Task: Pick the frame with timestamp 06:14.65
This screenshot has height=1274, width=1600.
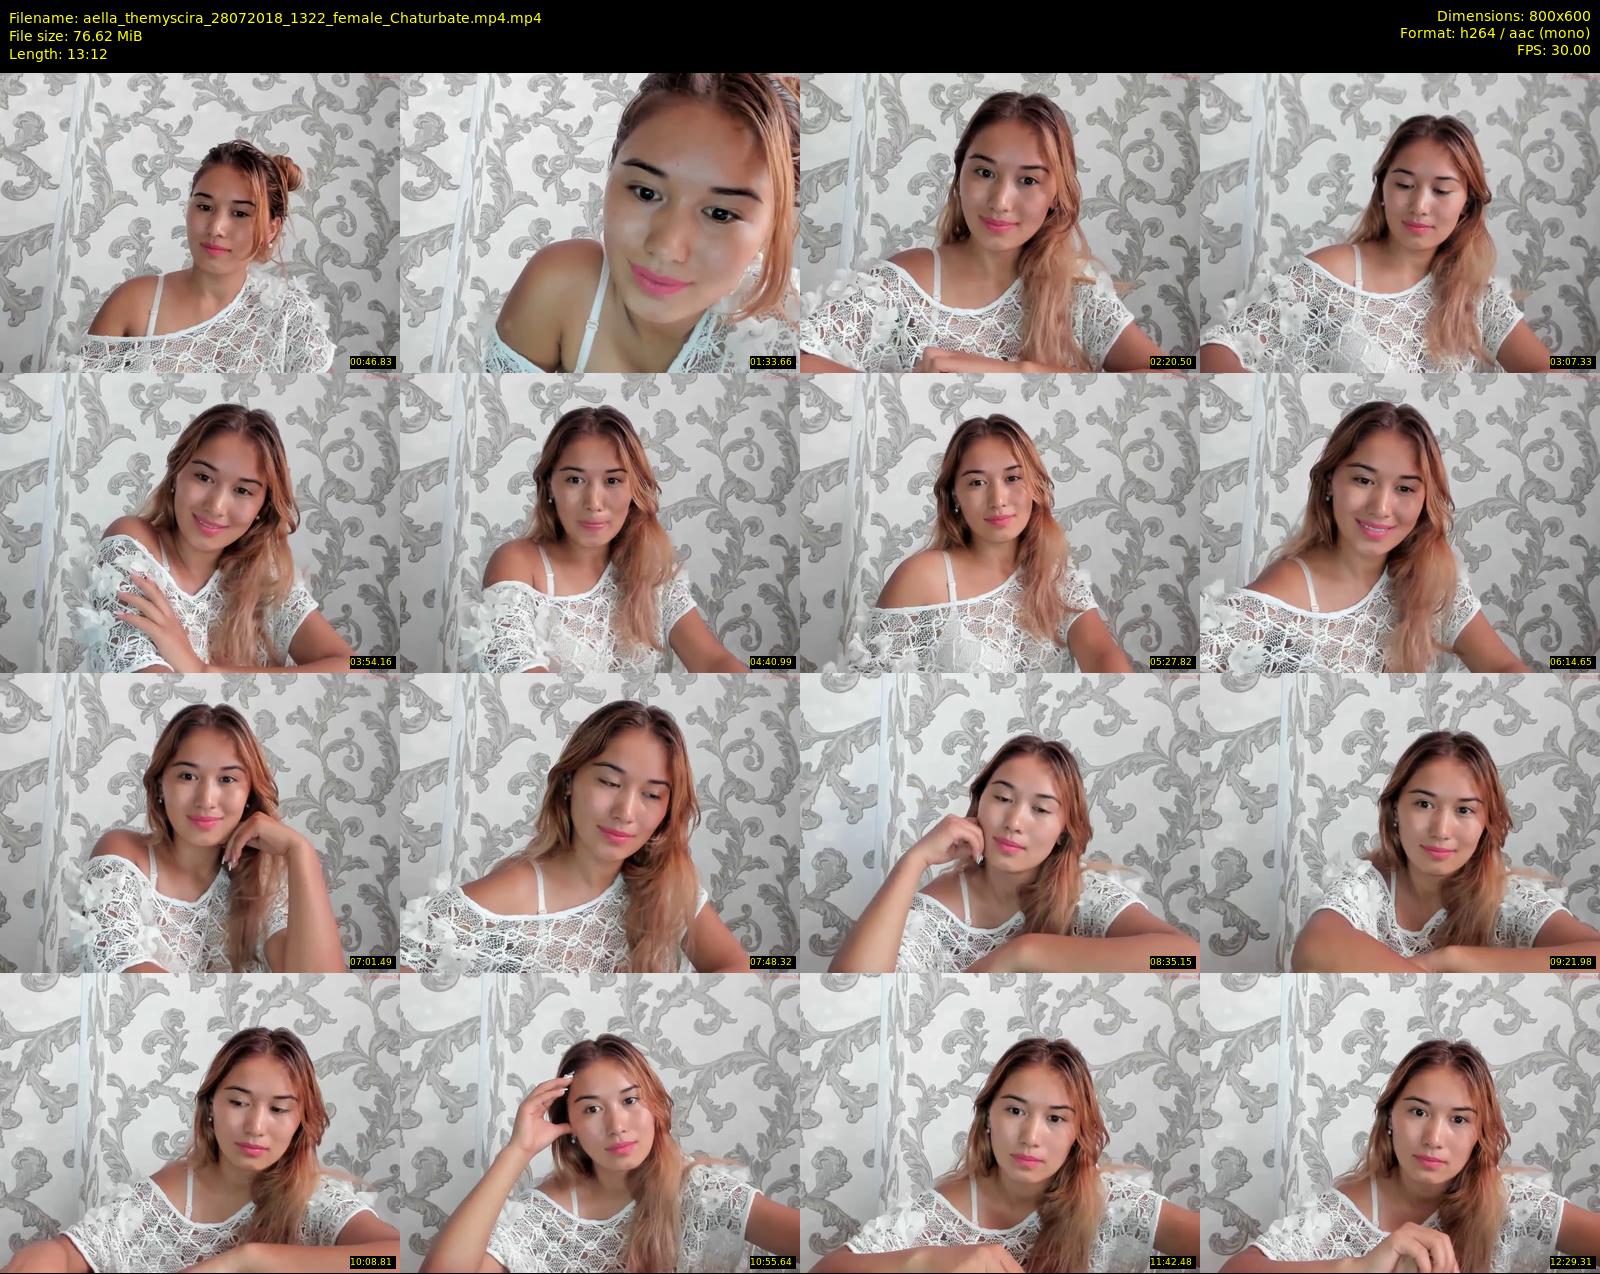Action: 1400,522
